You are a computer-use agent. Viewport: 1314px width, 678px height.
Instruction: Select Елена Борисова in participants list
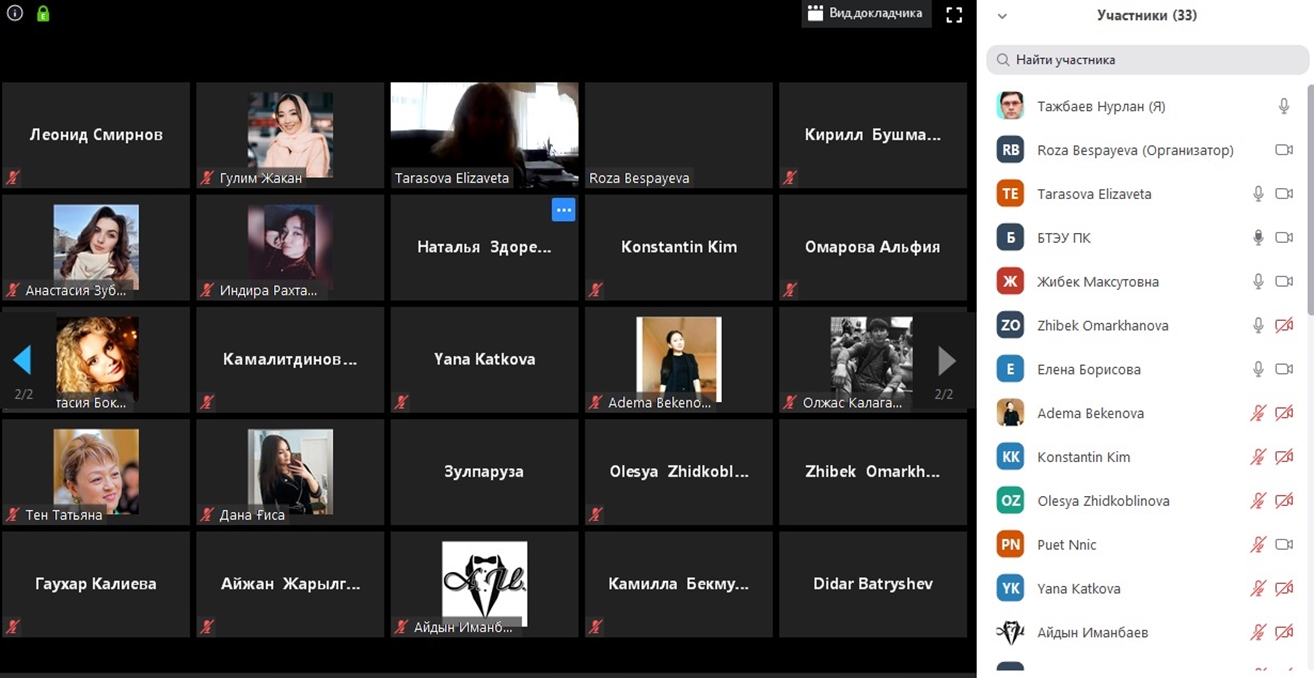point(1088,369)
